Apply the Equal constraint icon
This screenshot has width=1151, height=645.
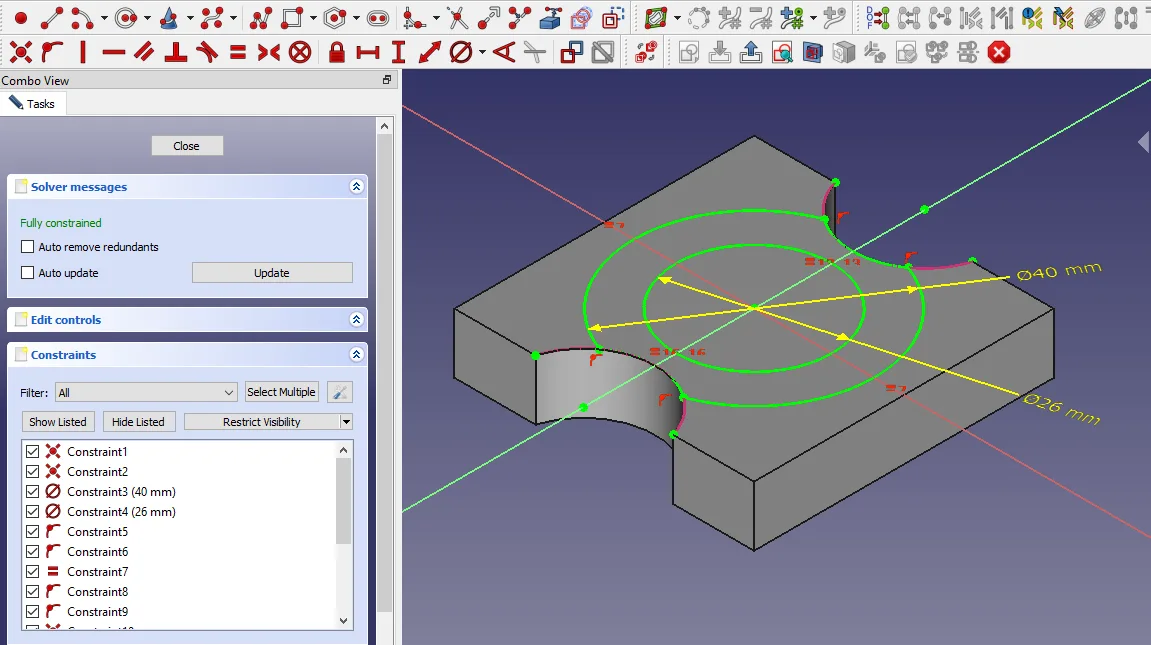coord(238,53)
